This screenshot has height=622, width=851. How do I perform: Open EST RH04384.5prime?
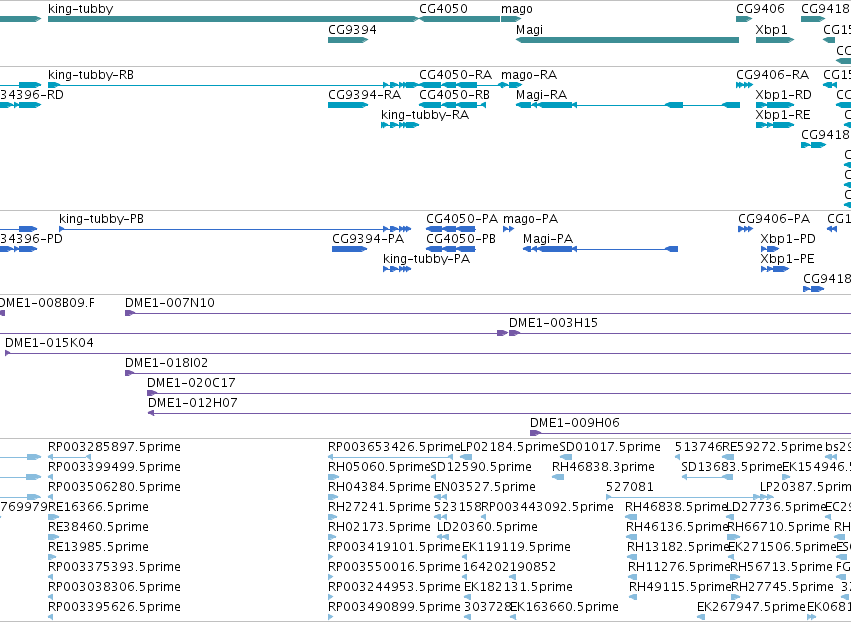[x=331, y=497]
